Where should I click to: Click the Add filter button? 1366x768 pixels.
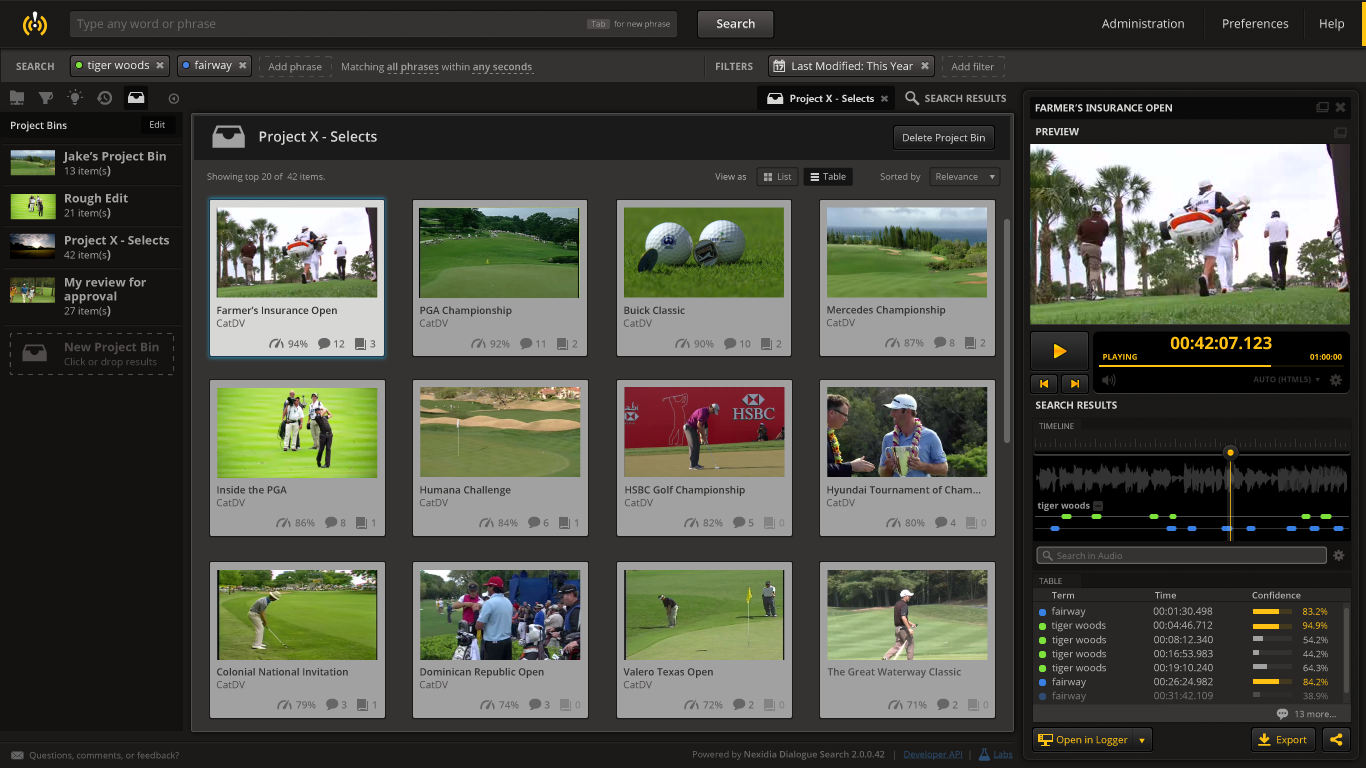(972, 66)
